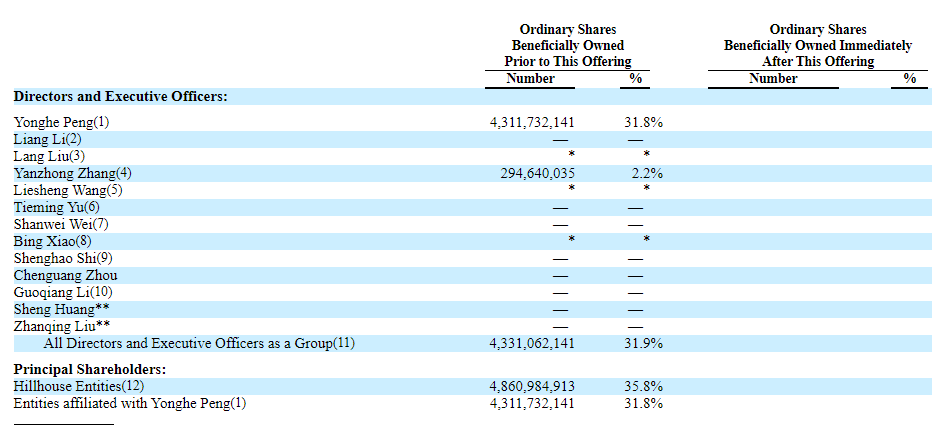The height and width of the screenshot is (430, 948).
Task: Click on Lang Liu(3) entry
Action: 50,156
